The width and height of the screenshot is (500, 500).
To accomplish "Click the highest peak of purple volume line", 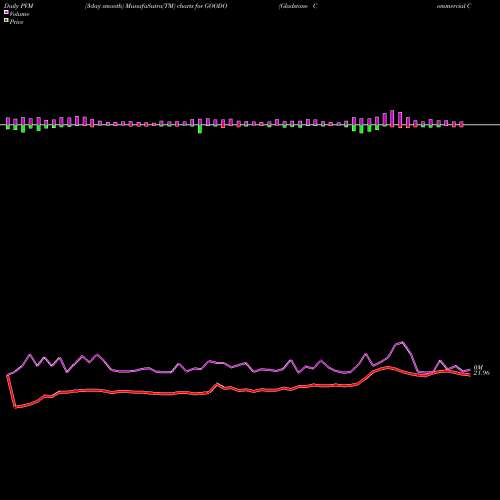I will click(x=402, y=342).
